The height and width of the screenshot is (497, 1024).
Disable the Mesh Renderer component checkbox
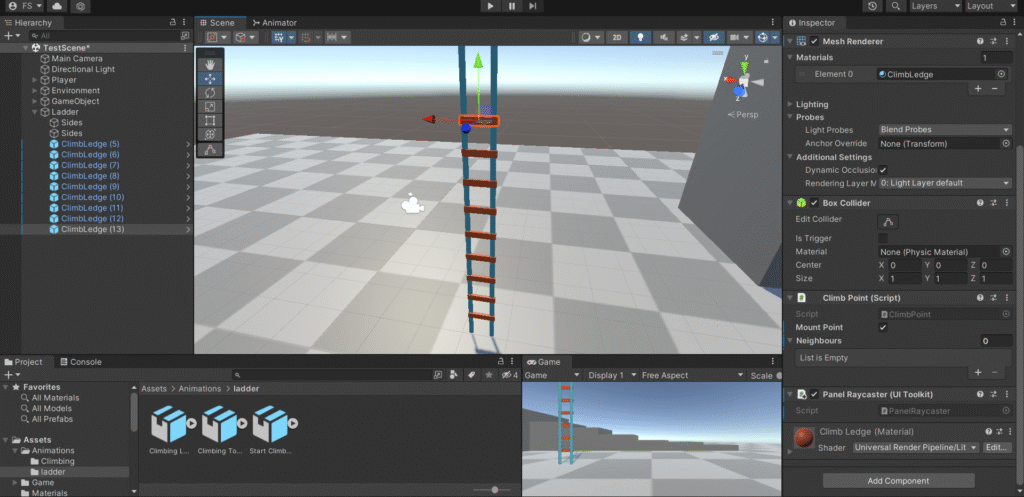click(x=812, y=41)
